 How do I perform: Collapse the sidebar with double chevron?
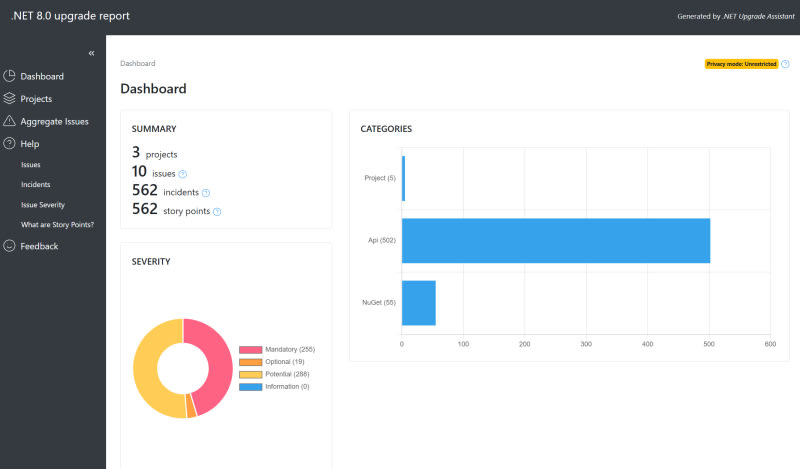pyautogui.click(x=91, y=53)
